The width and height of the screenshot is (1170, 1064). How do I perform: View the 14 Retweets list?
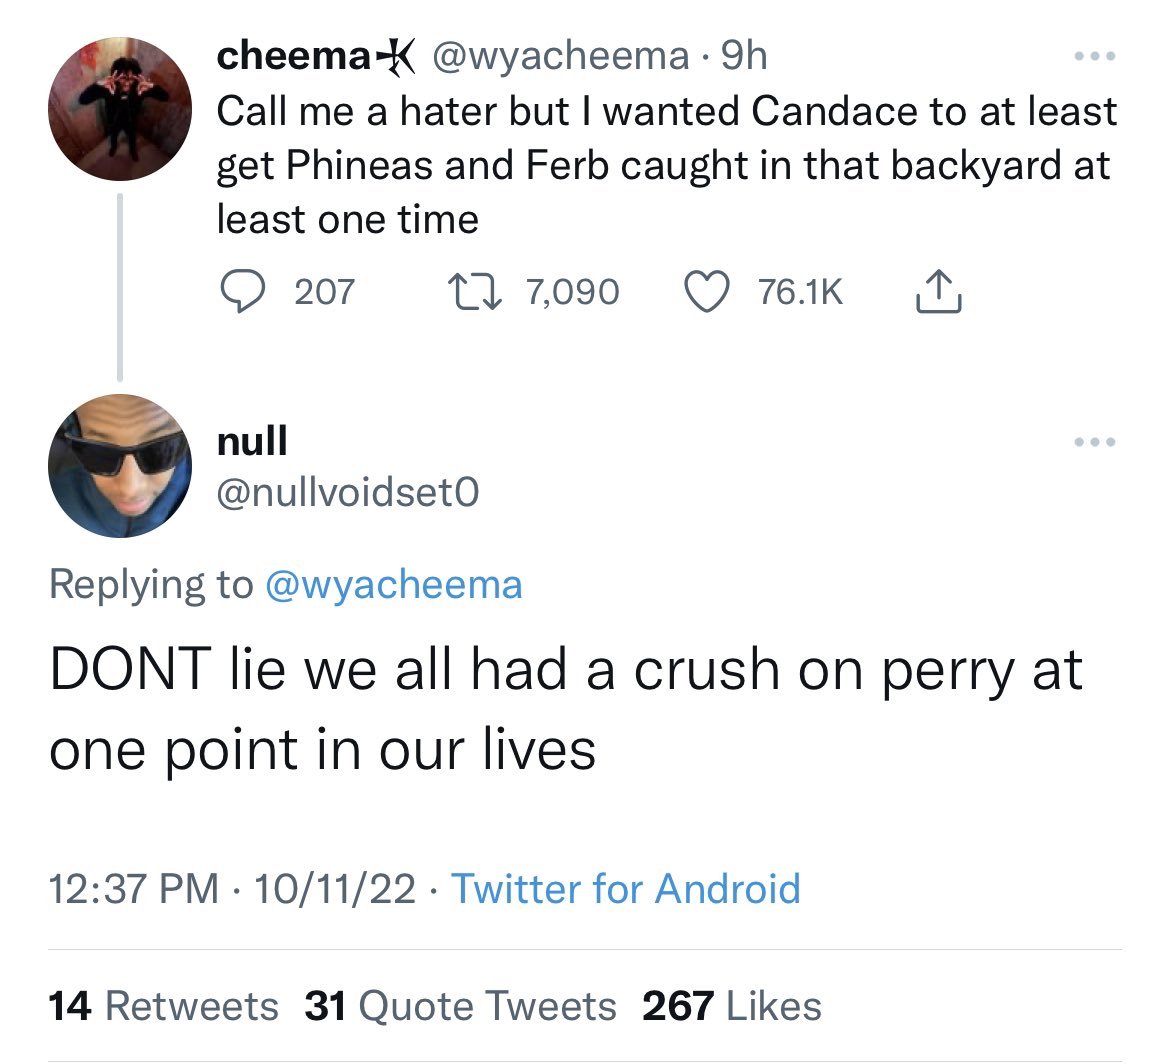(164, 1006)
